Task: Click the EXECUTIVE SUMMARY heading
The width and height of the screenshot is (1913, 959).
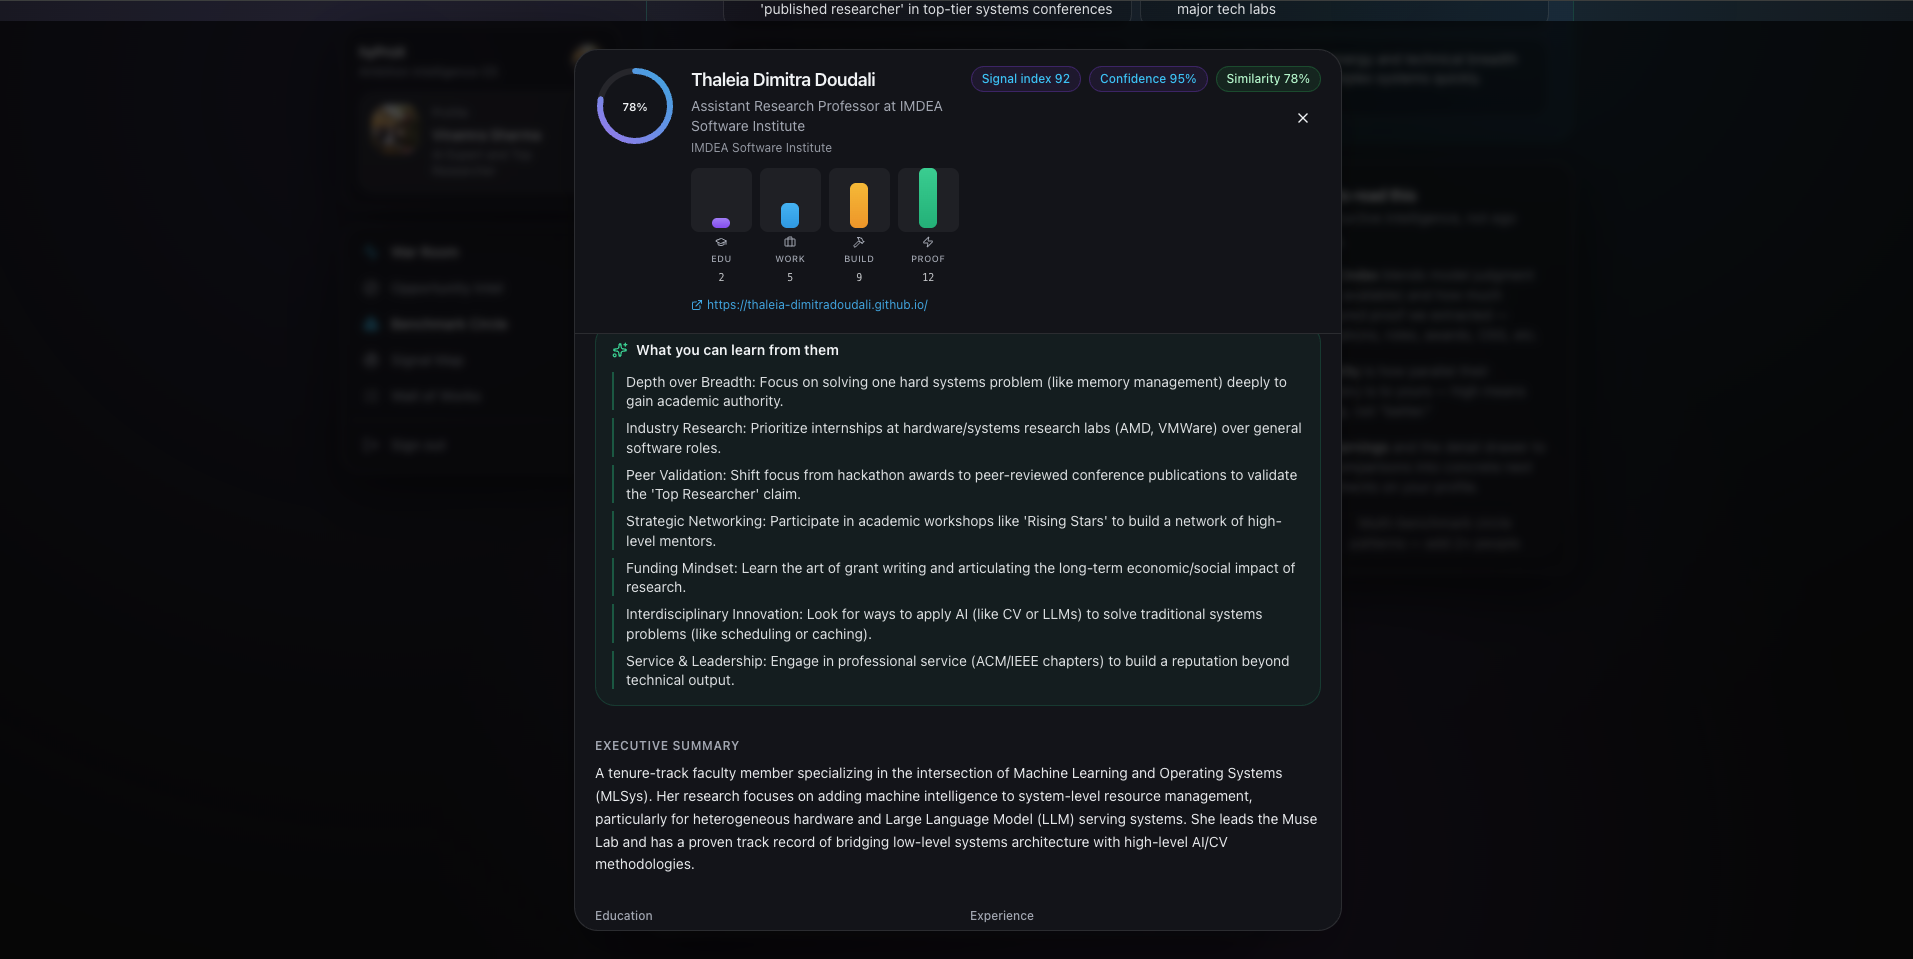Action: click(x=667, y=746)
